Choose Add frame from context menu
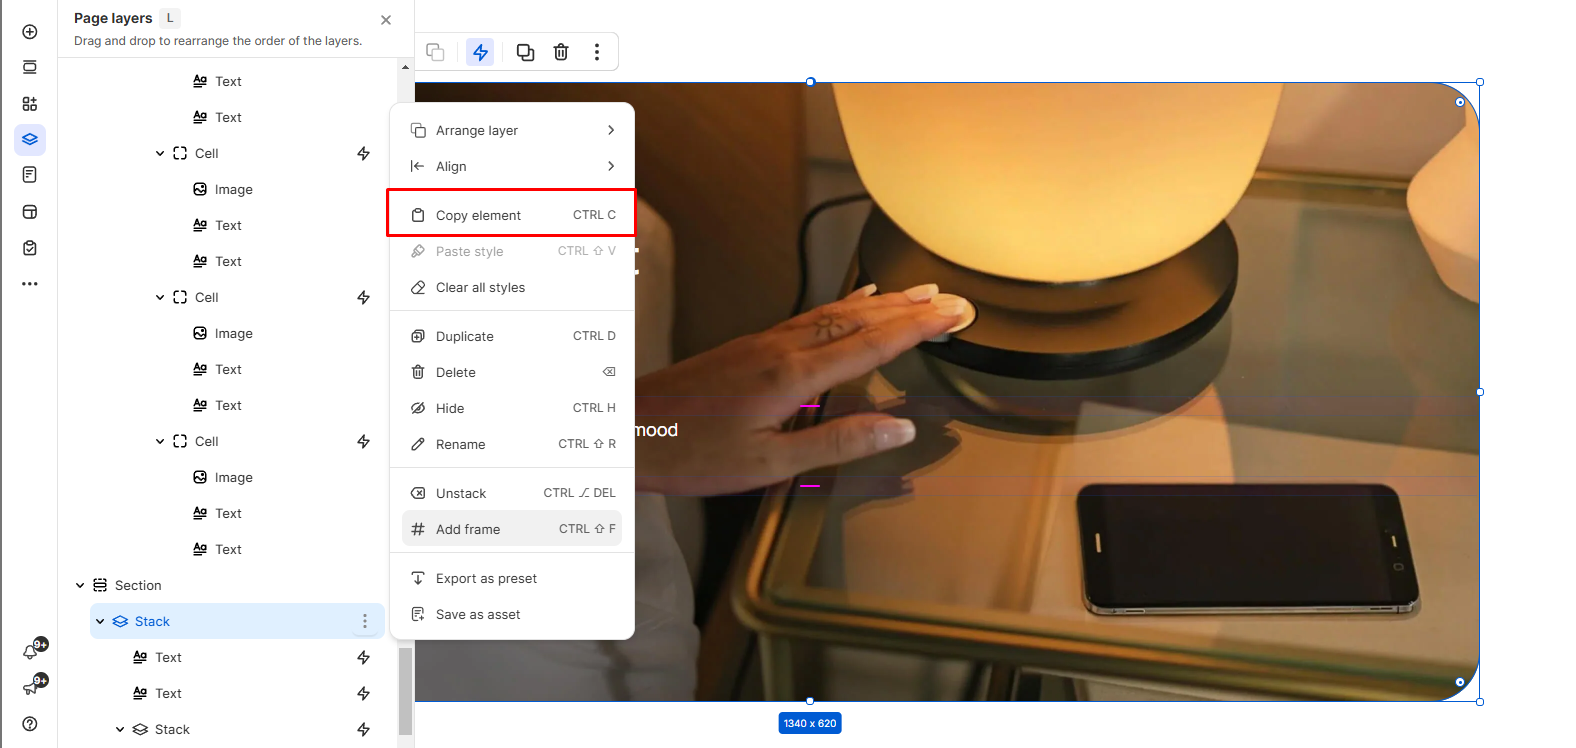The height and width of the screenshot is (748, 1576). (x=512, y=529)
